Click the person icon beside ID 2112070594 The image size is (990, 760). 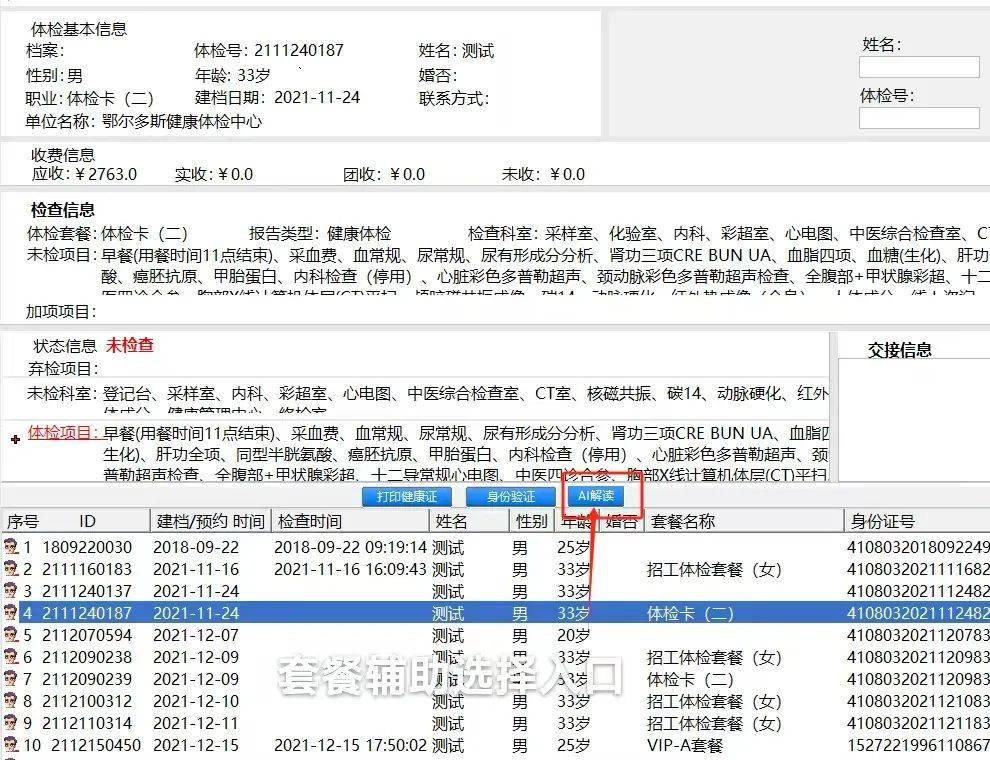point(10,634)
